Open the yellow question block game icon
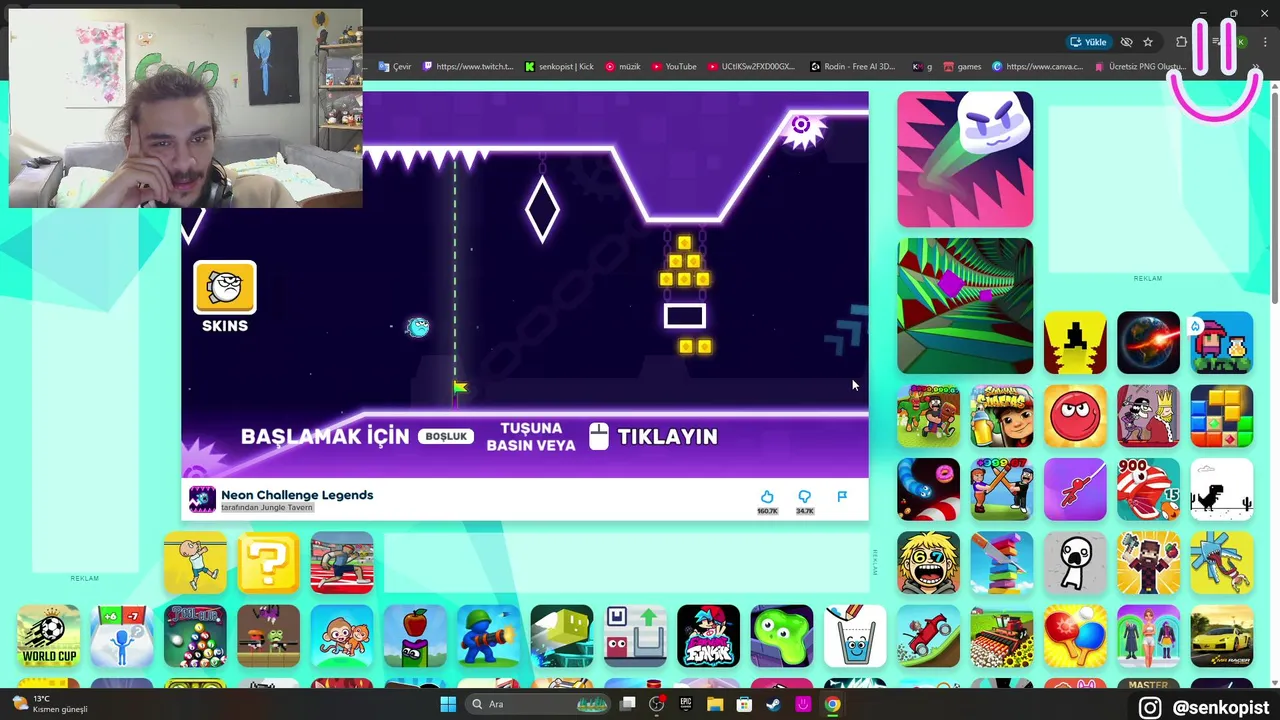The image size is (1280, 720). [269, 562]
